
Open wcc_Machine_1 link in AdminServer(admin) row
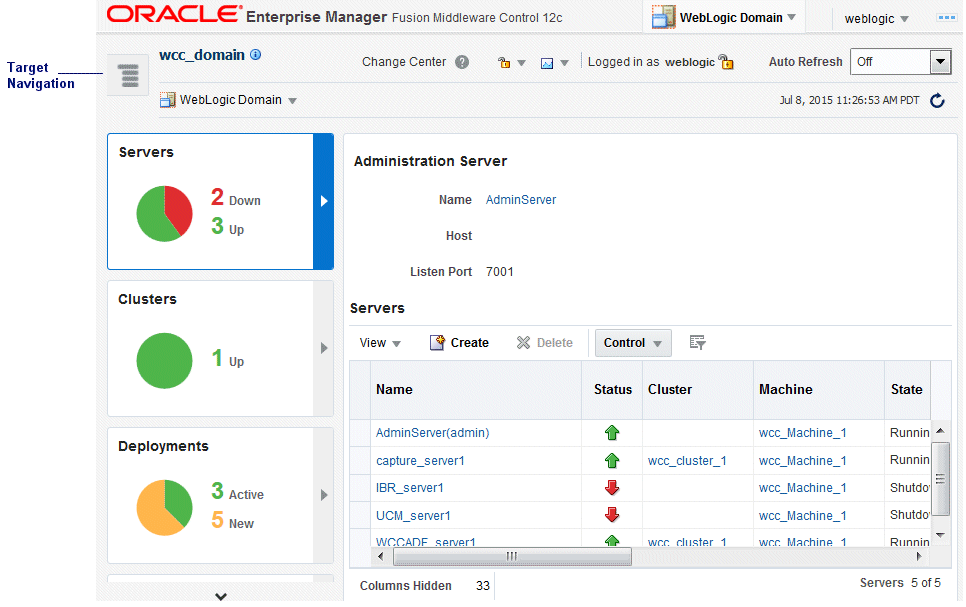(802, 433)
